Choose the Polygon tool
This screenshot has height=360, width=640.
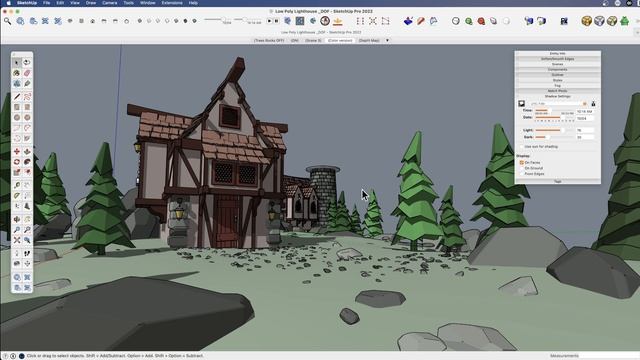click(x=27, y=118)
